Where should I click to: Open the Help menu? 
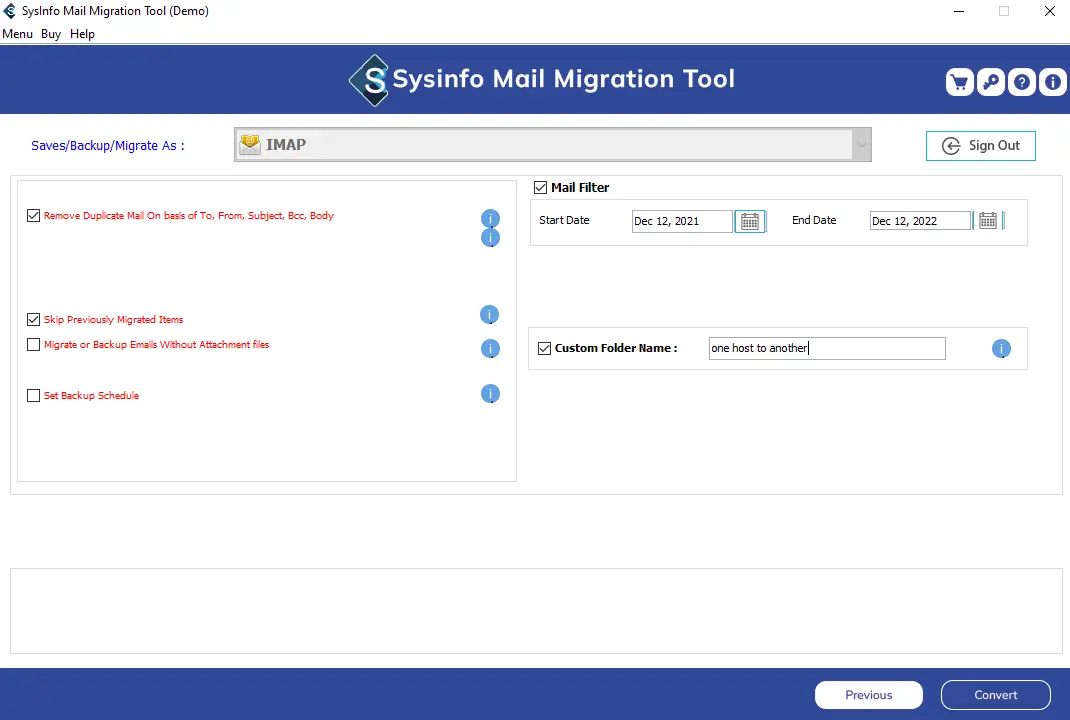(82, 34)
